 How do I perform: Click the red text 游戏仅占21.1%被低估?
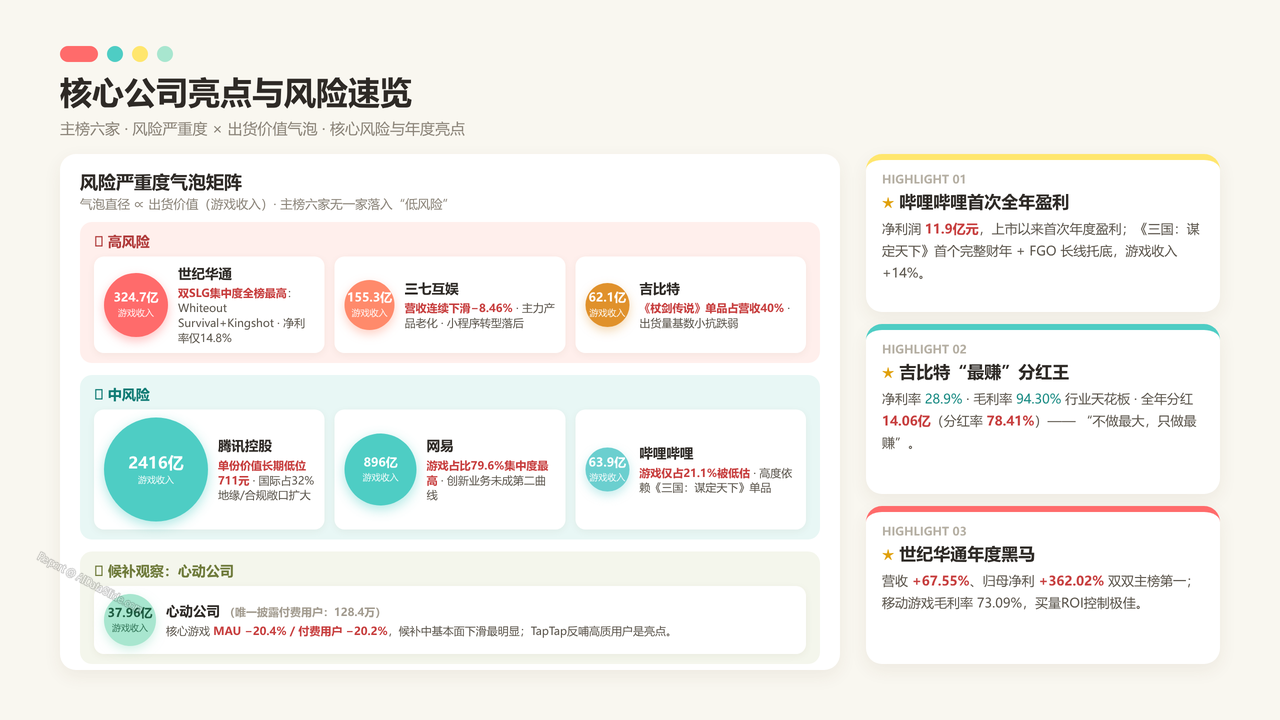pyautogui.click(x=694, y=473)
